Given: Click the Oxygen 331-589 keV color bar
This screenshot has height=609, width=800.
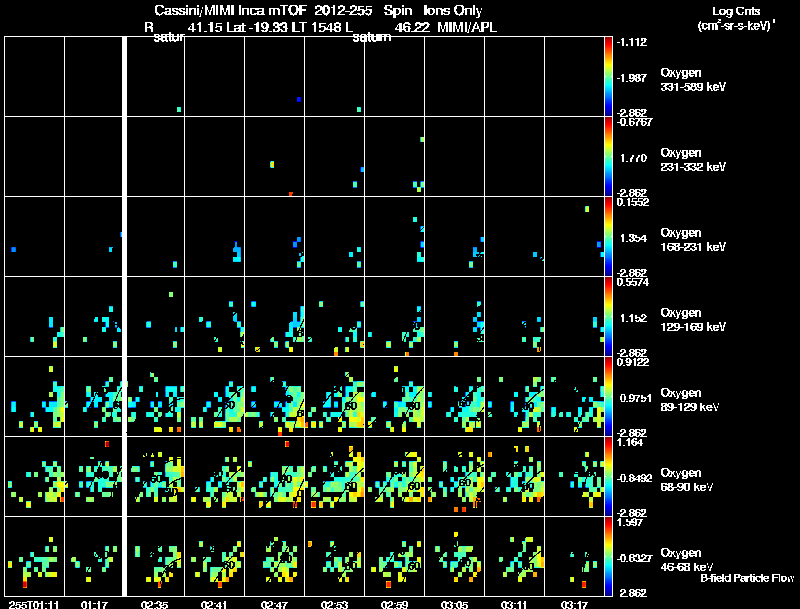Looking at the screenshot, I should tap(608, 77).
